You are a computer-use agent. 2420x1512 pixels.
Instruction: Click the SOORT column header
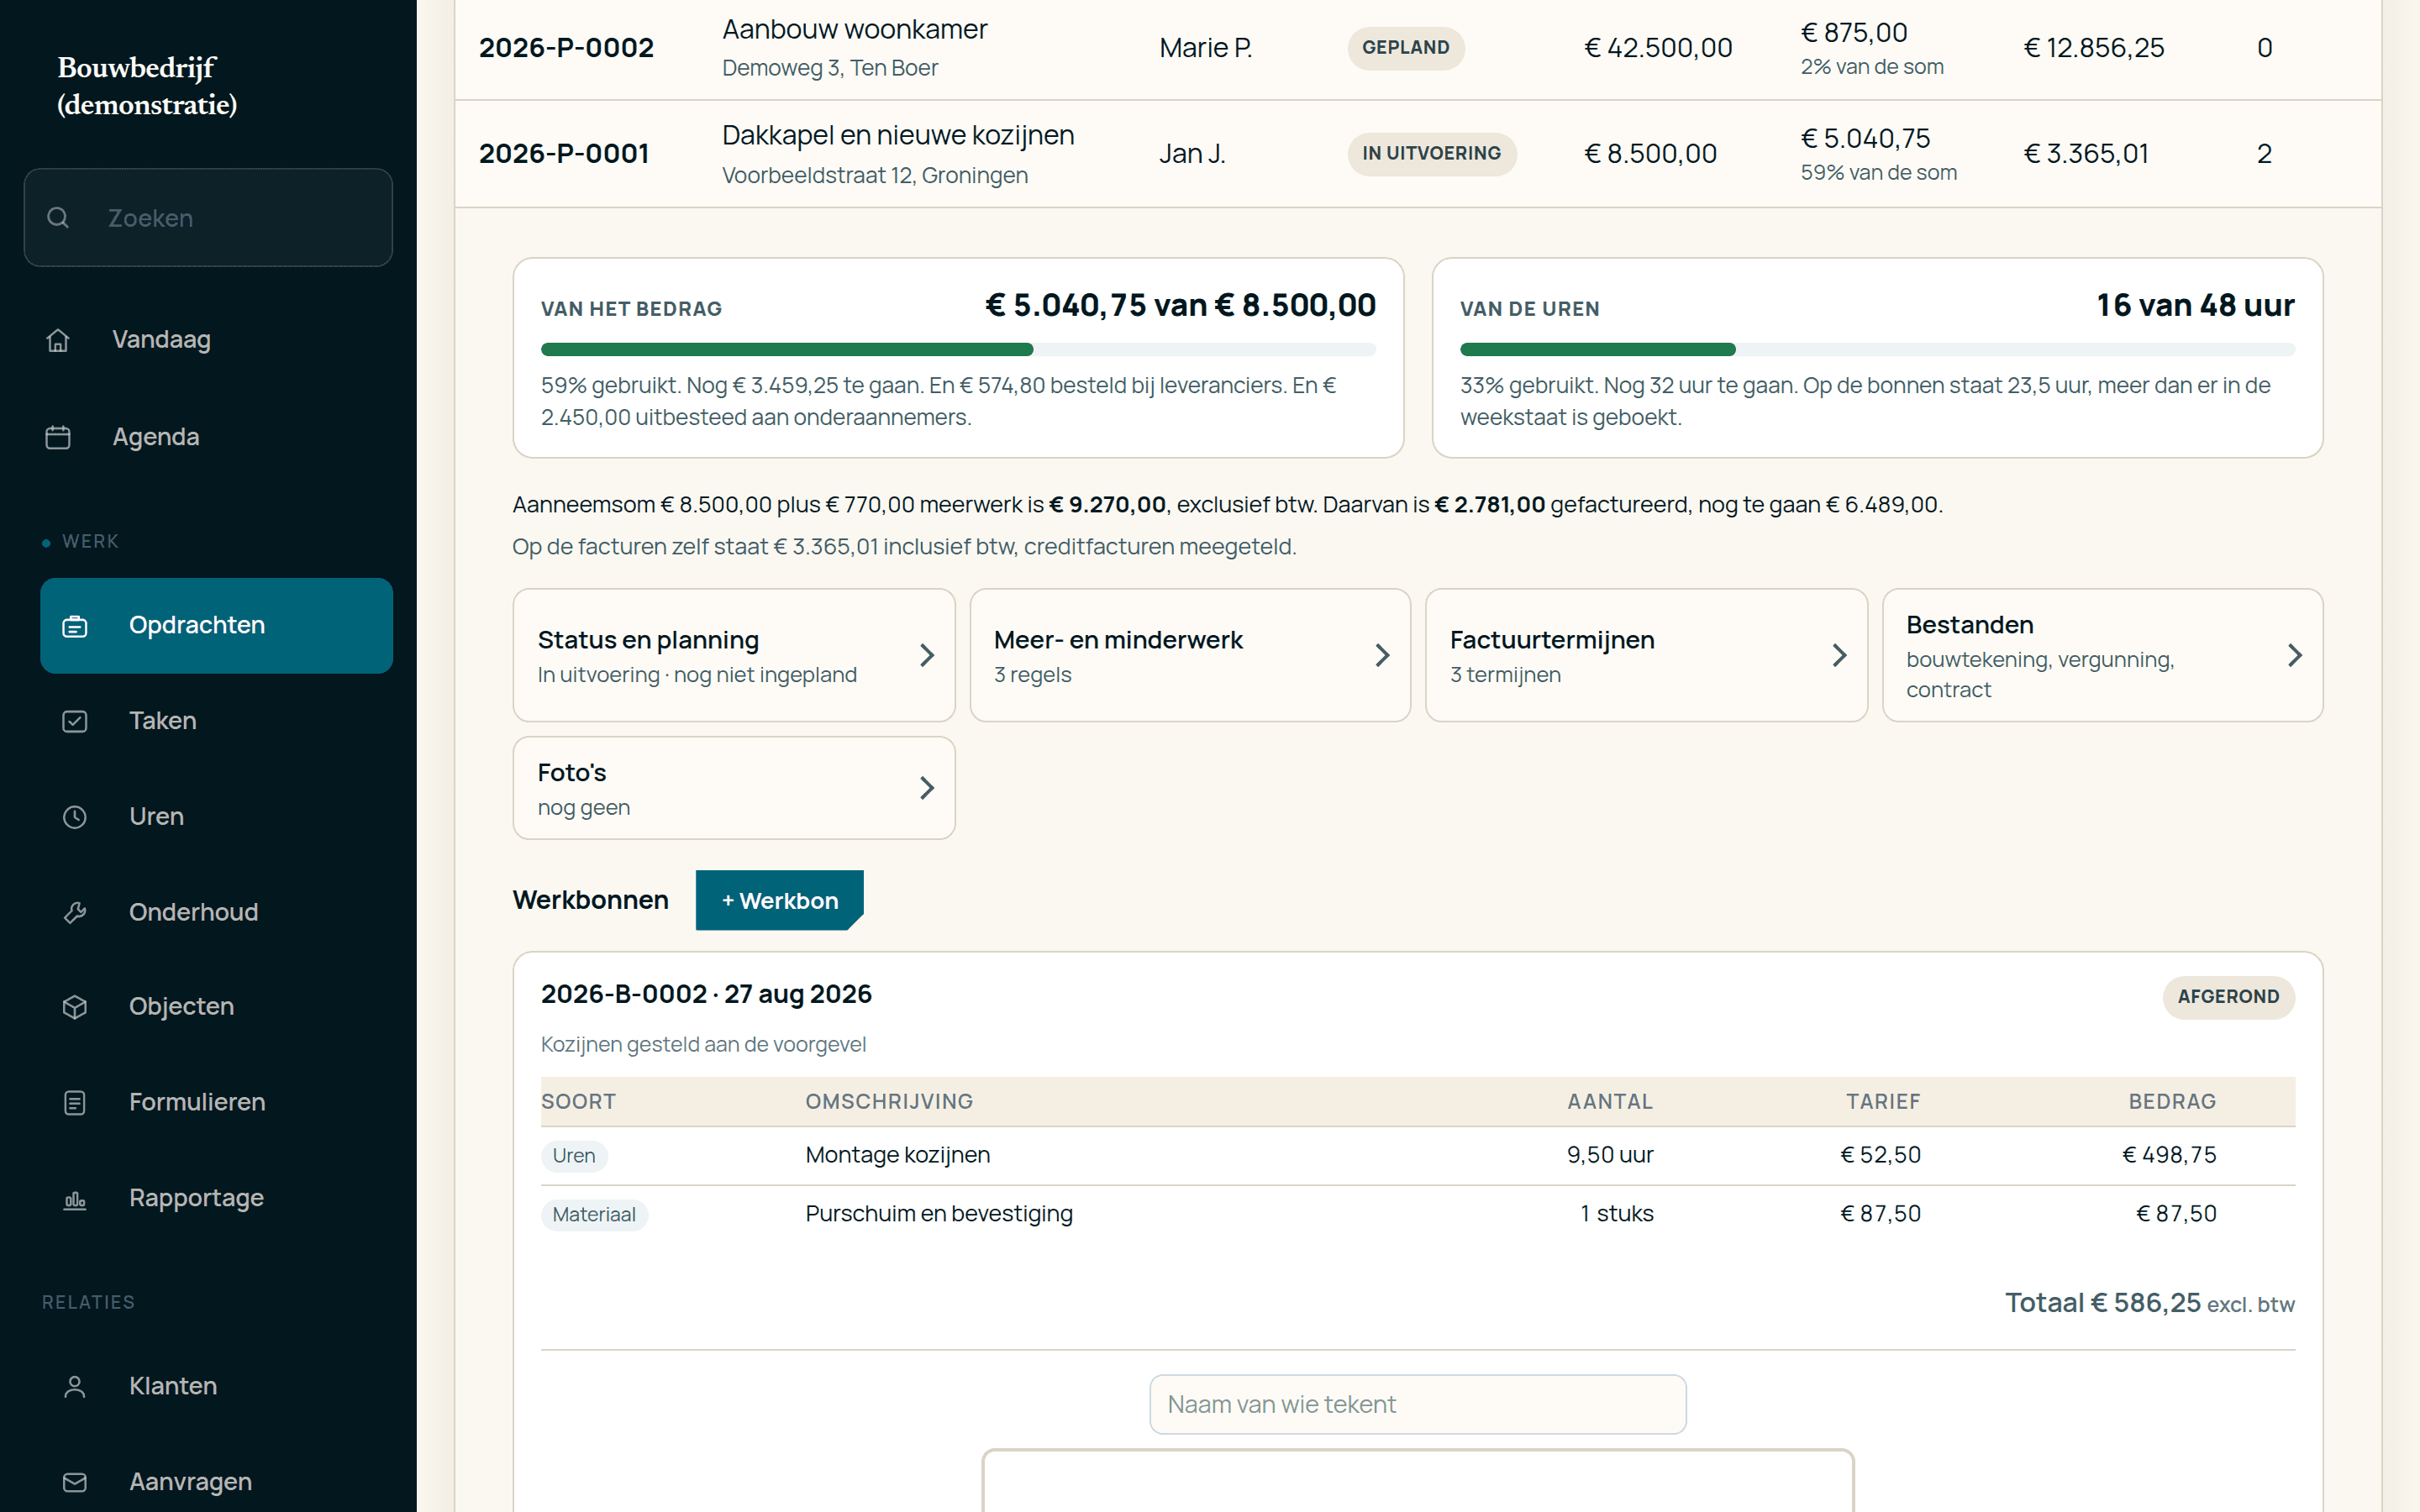click(578, 1101)
